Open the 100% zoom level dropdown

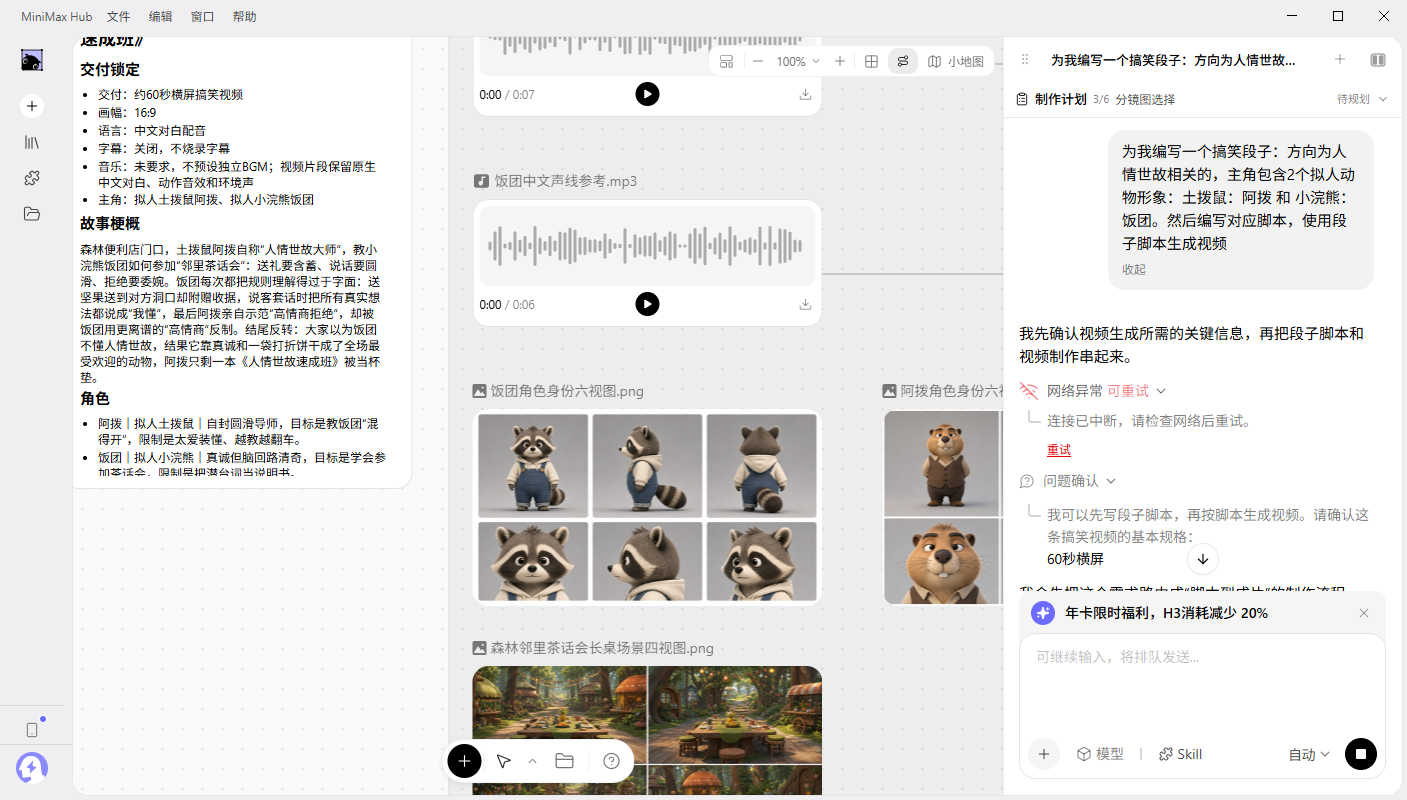pos(799,61)
